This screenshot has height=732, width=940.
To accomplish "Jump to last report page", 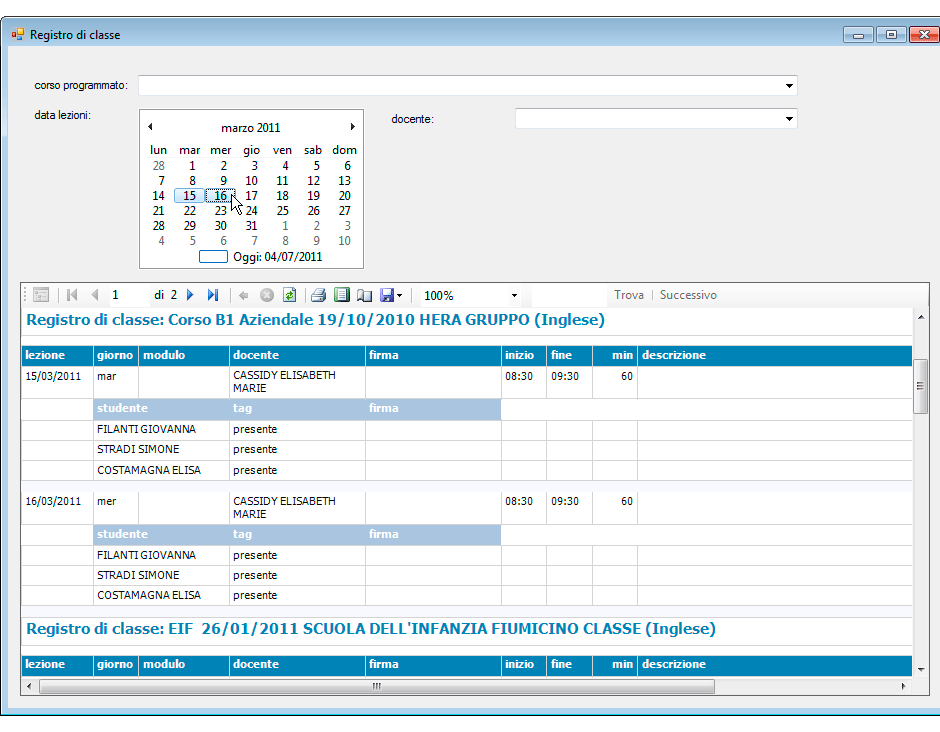I will pyautogui.click(x=213, y=295).
